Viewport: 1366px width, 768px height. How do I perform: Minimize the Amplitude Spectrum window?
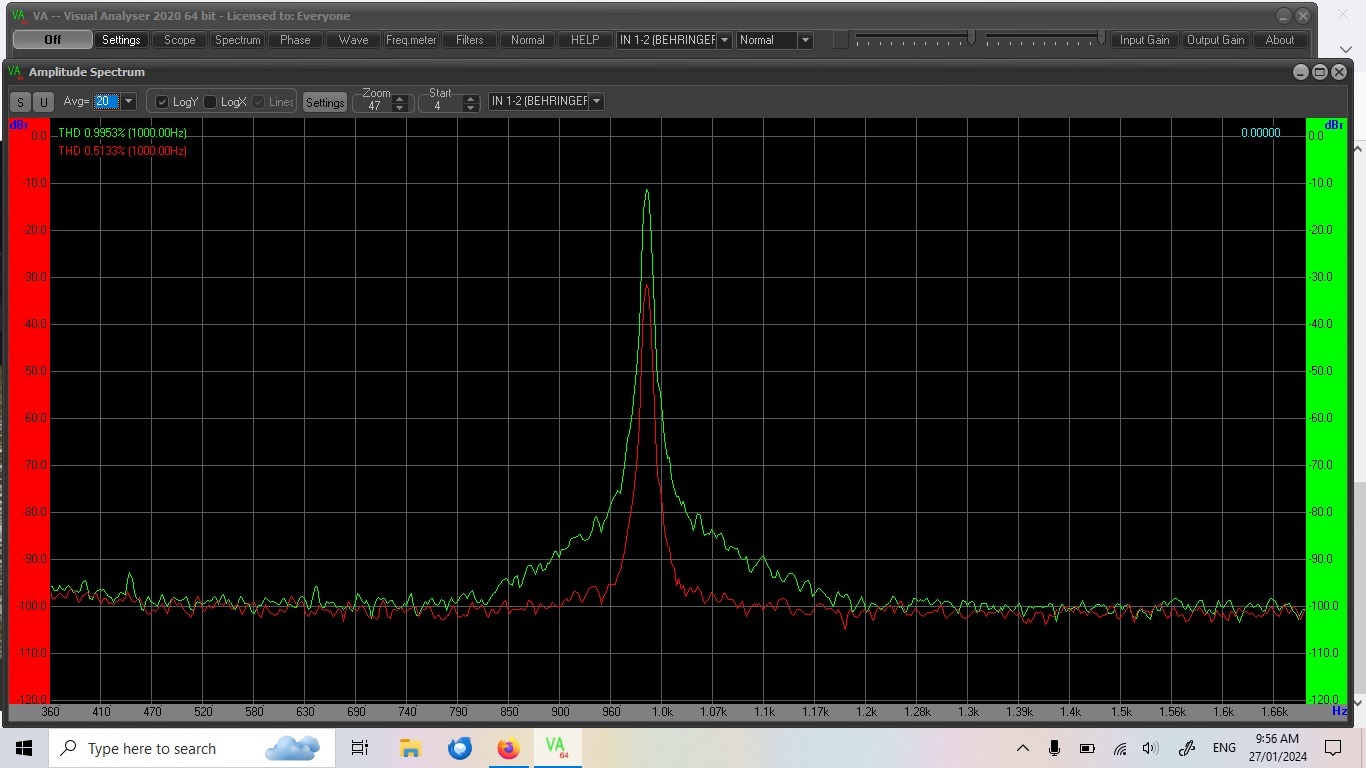[x=1300, y=72]
